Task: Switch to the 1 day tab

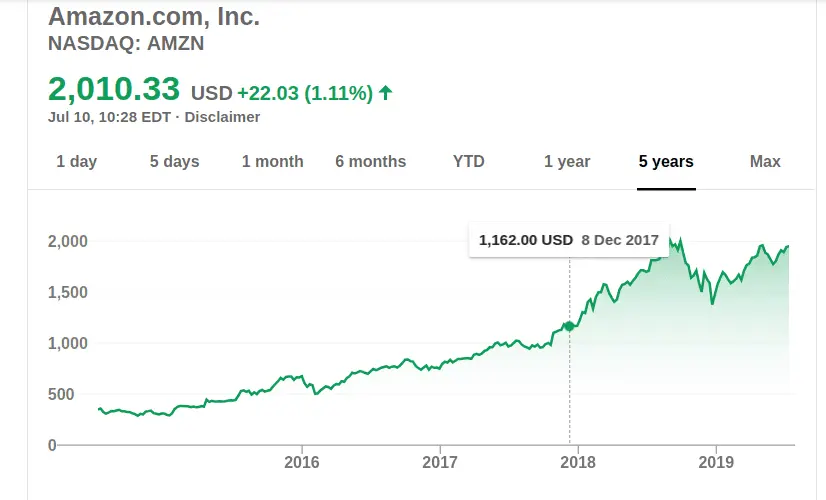Action: (77, 161)
